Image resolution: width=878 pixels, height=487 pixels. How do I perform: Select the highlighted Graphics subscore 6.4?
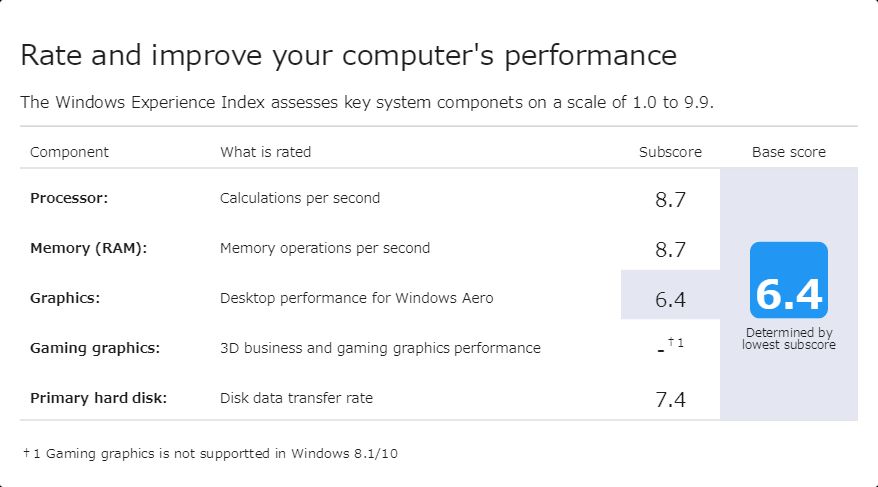coord(670,299)
